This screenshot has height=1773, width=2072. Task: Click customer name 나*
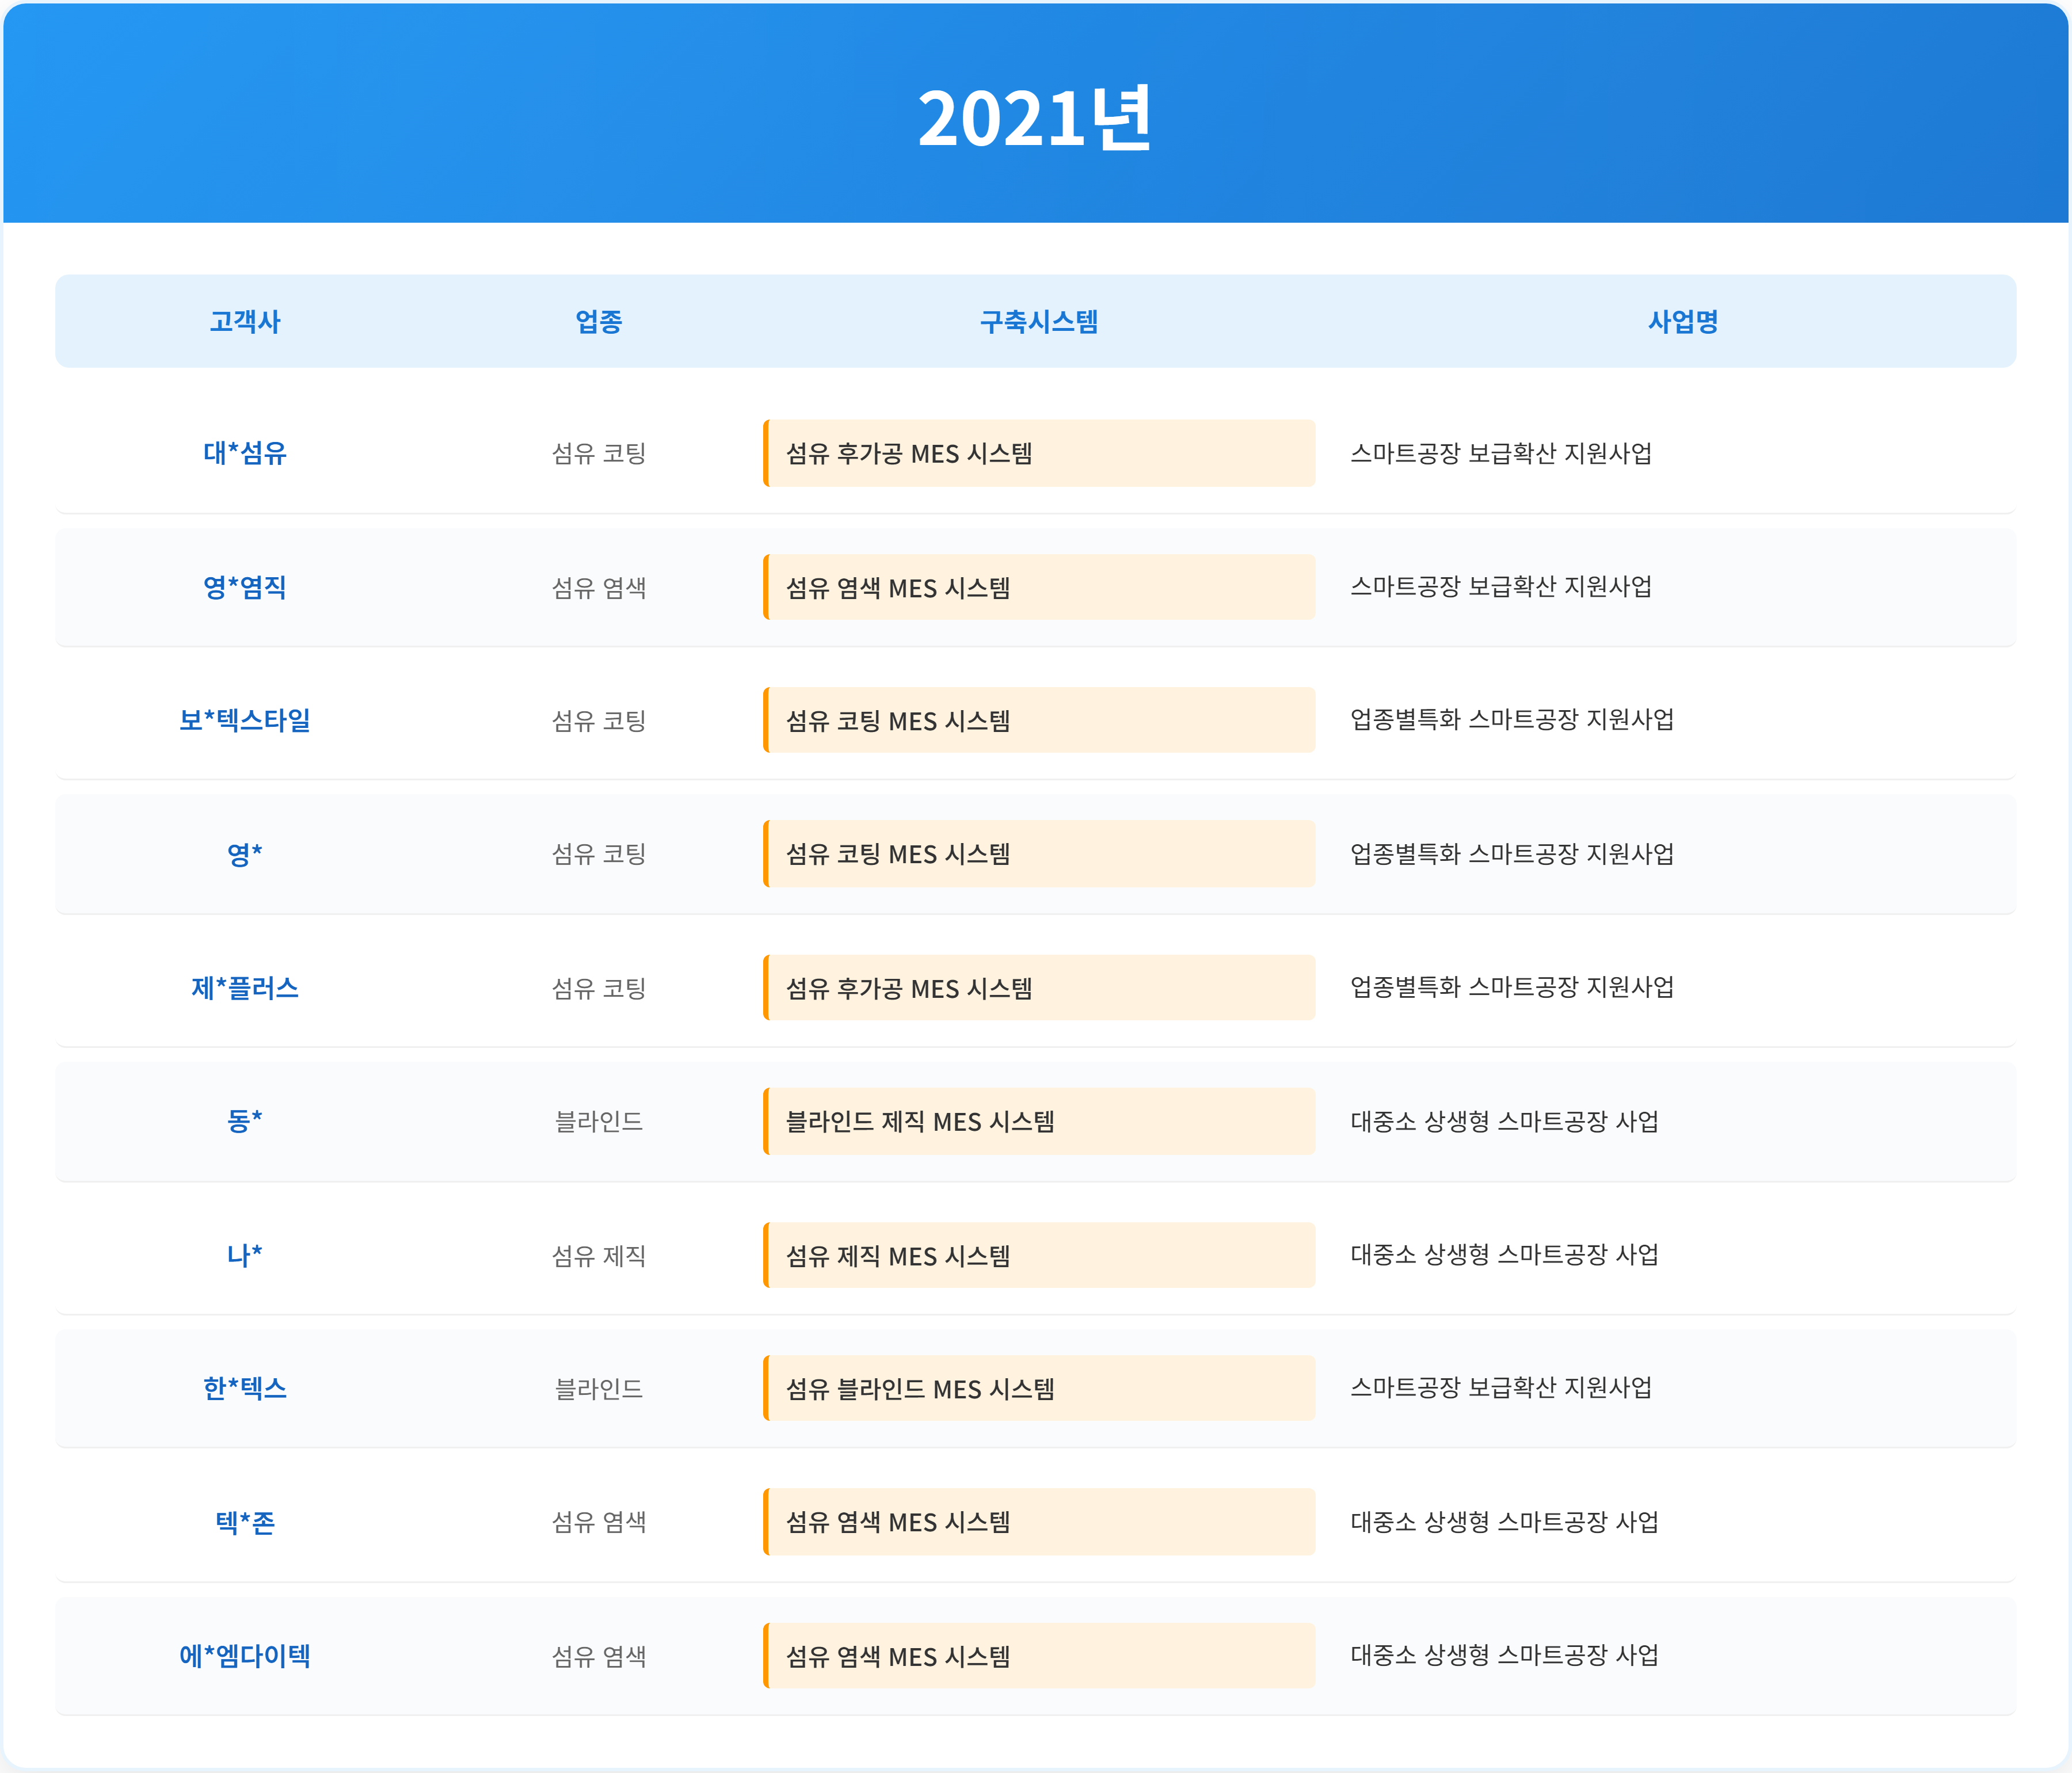tap(244, 1255)
